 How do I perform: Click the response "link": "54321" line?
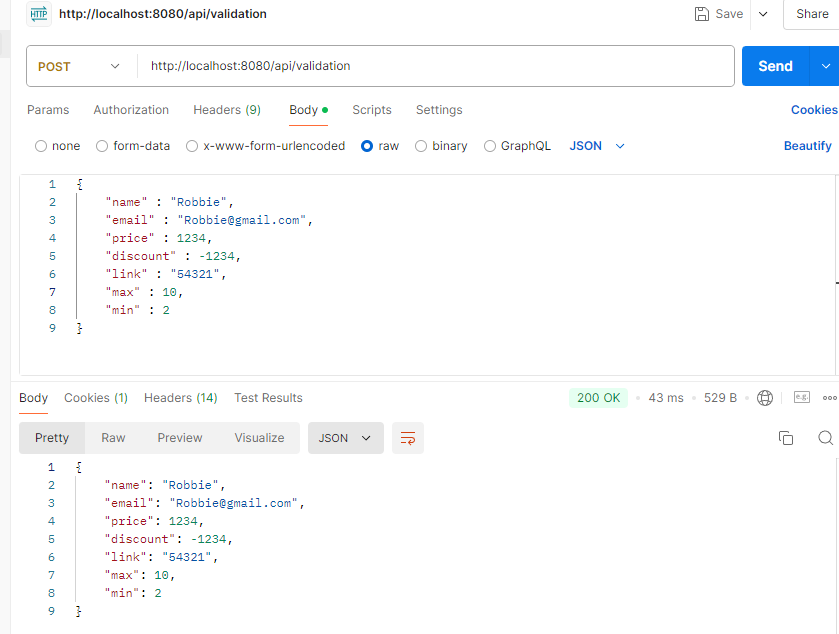(161, 557)
